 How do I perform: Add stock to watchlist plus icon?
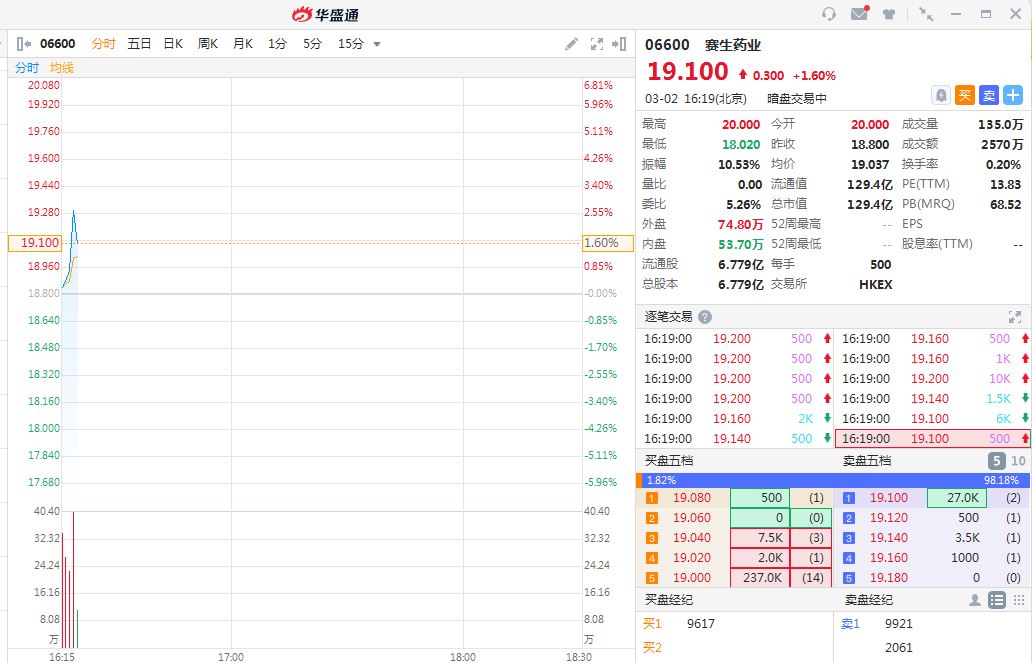tap(1013, 95)
